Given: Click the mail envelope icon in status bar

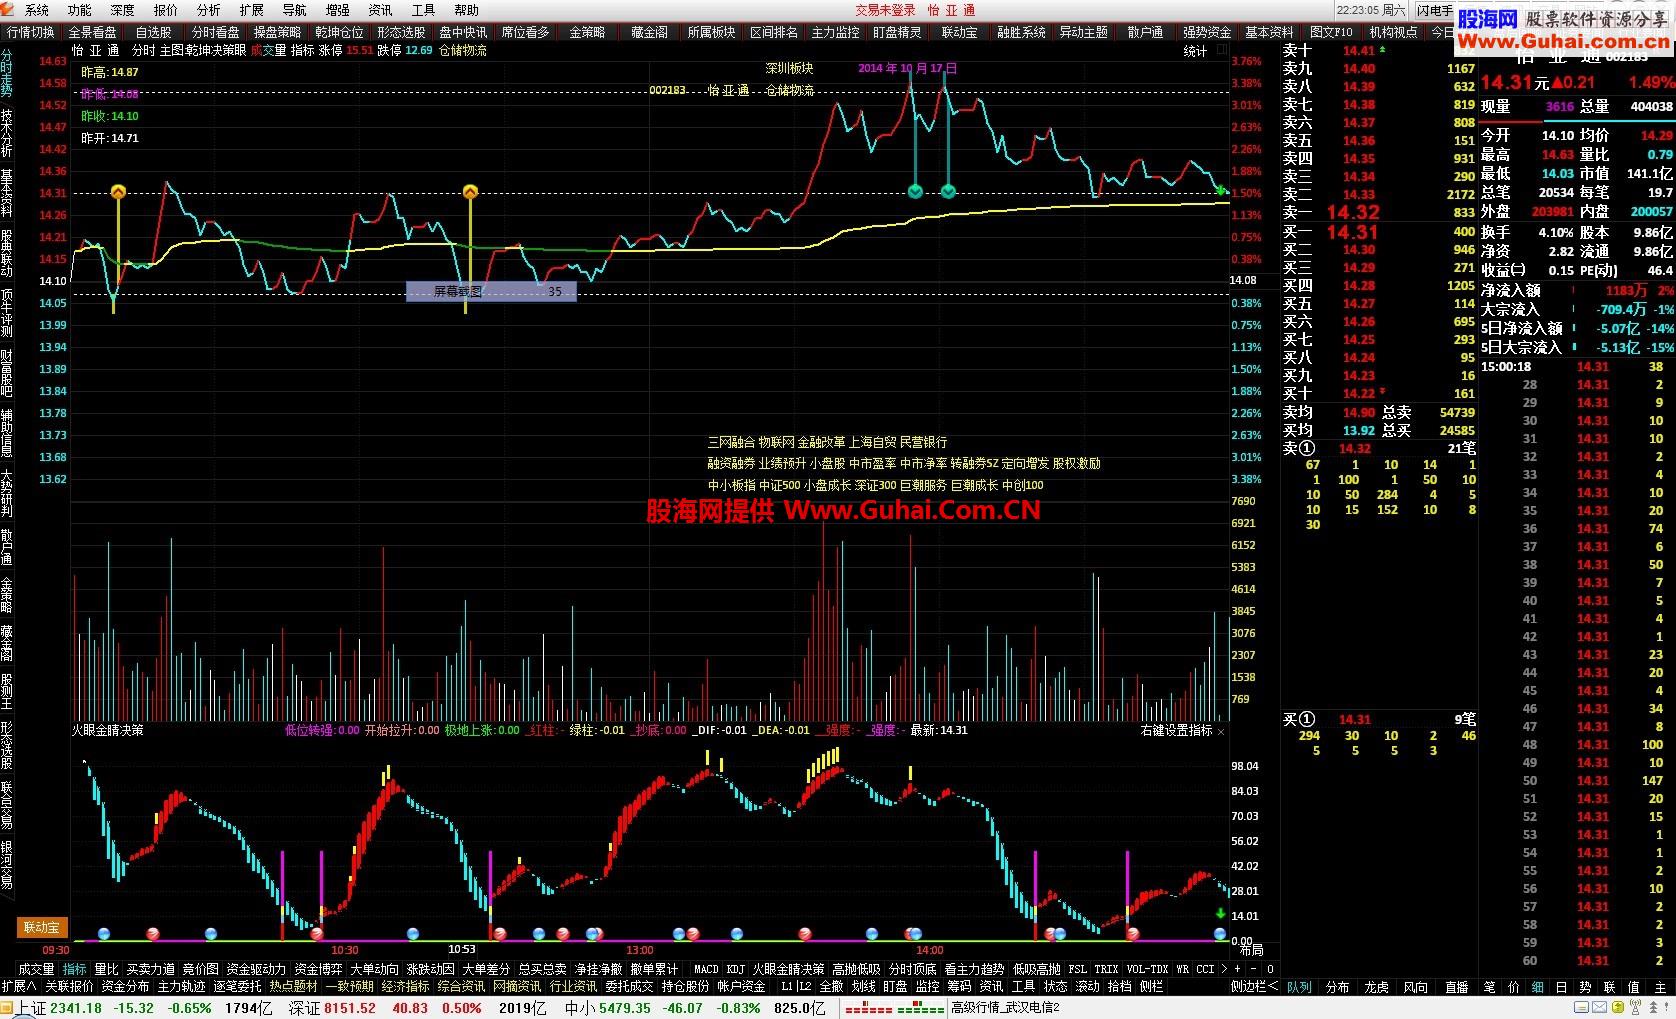Looking at the screenshot, I should pos(1599,1007).
